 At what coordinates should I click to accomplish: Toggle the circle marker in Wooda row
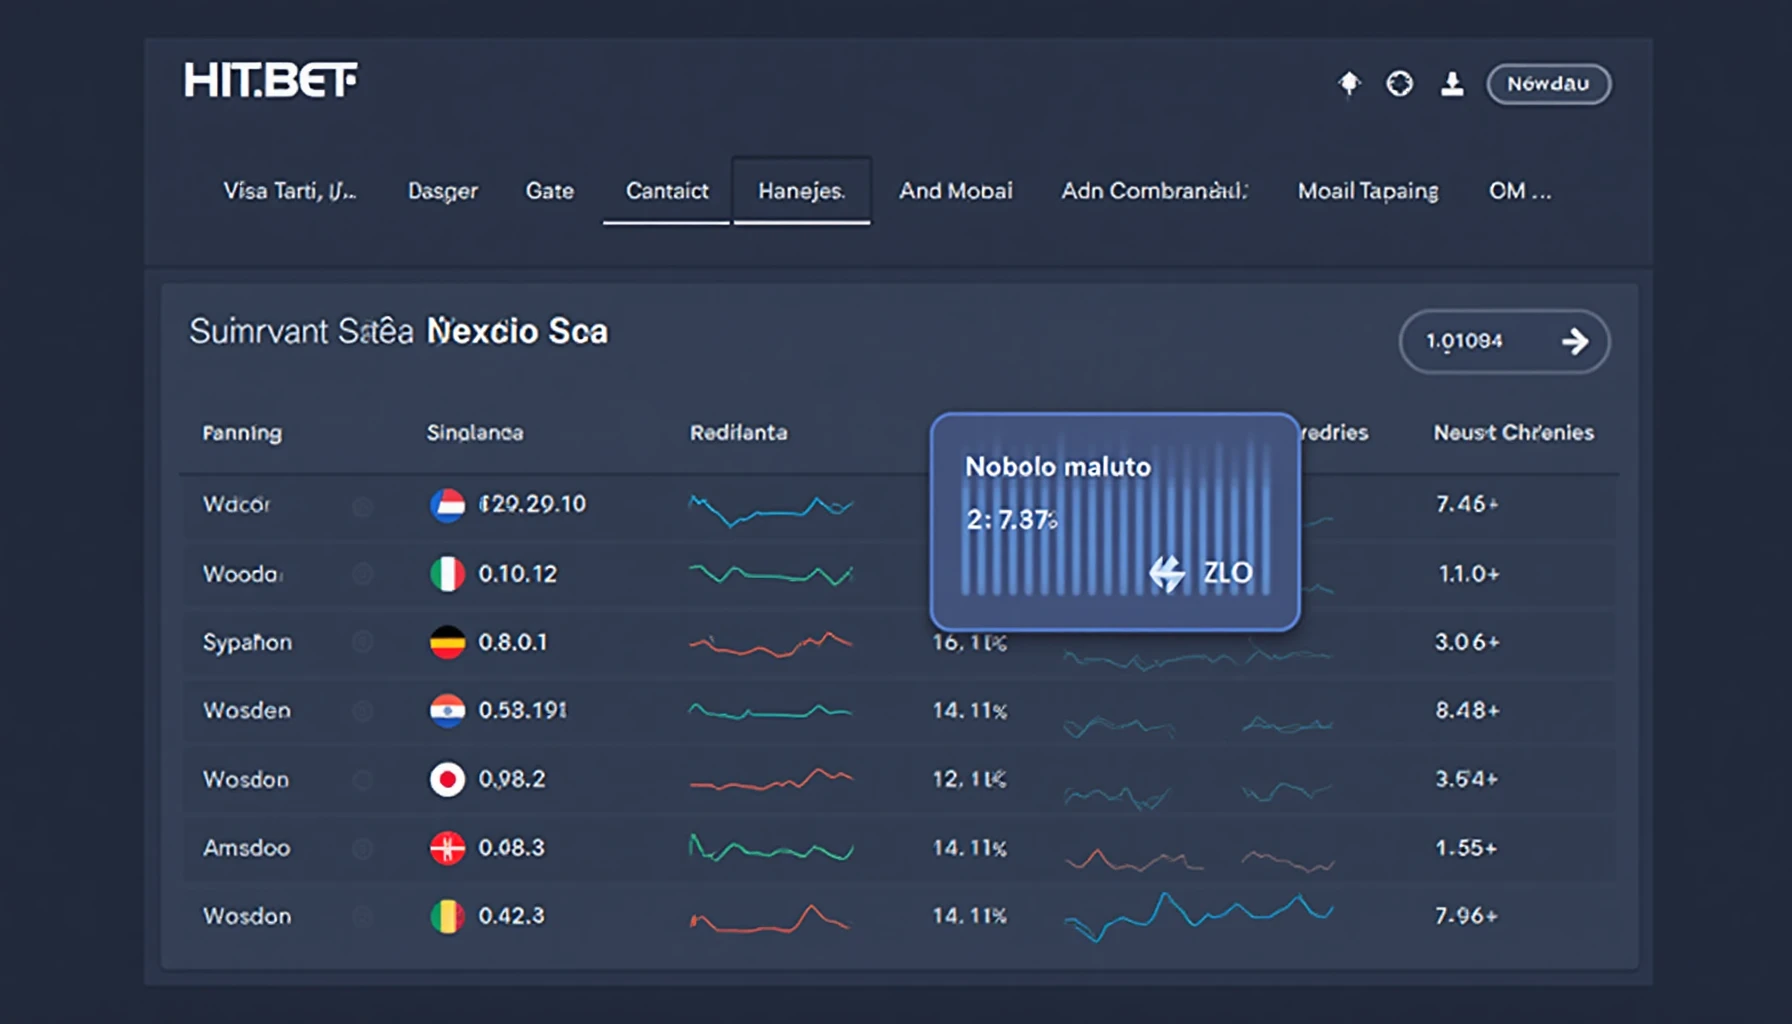pyautogui.click(x=362, y=574)
